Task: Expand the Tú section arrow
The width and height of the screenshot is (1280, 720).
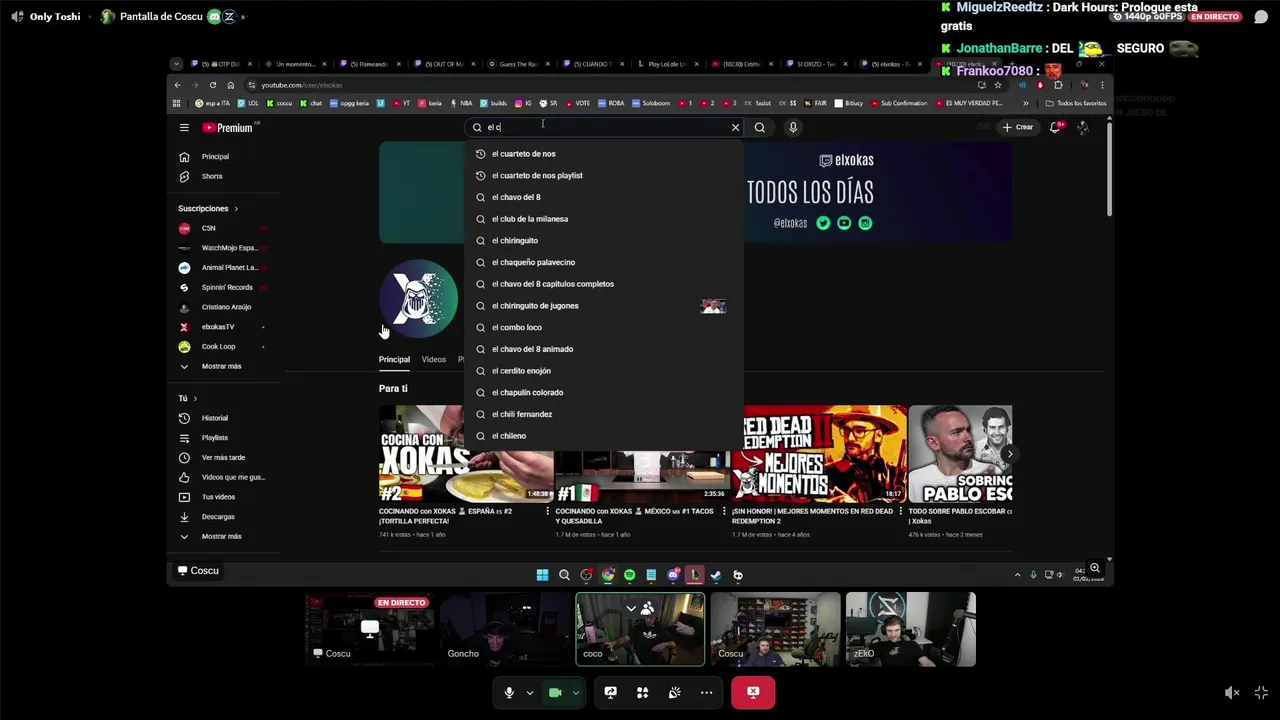Action: pos(195,398)
